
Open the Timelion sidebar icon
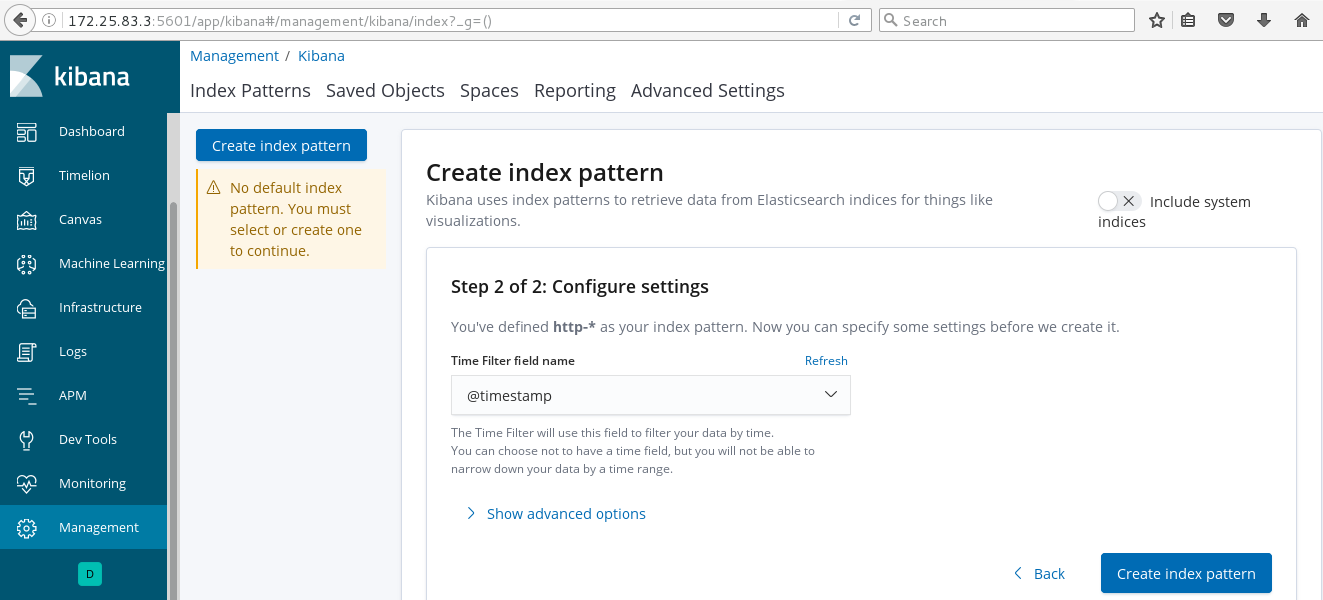tap(27, 176)
